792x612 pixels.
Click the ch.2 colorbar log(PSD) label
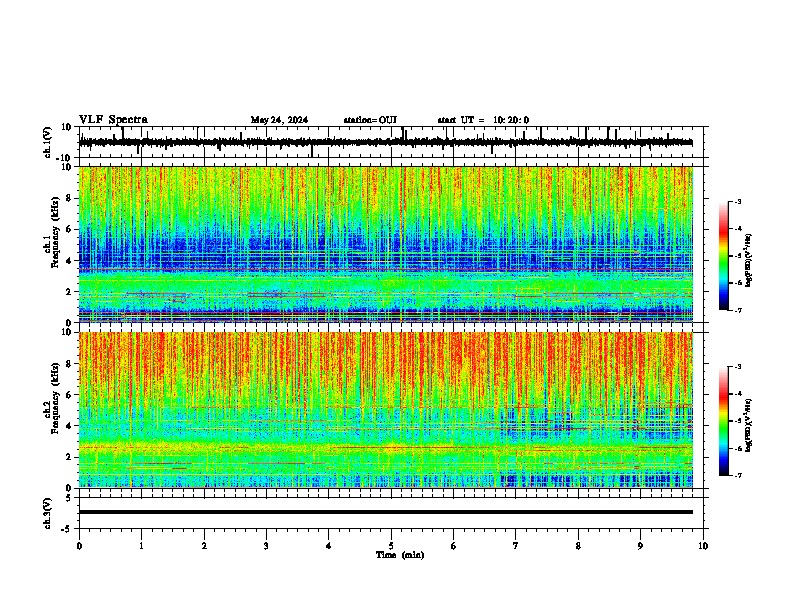pyautogui.click(x=748, y=425)
